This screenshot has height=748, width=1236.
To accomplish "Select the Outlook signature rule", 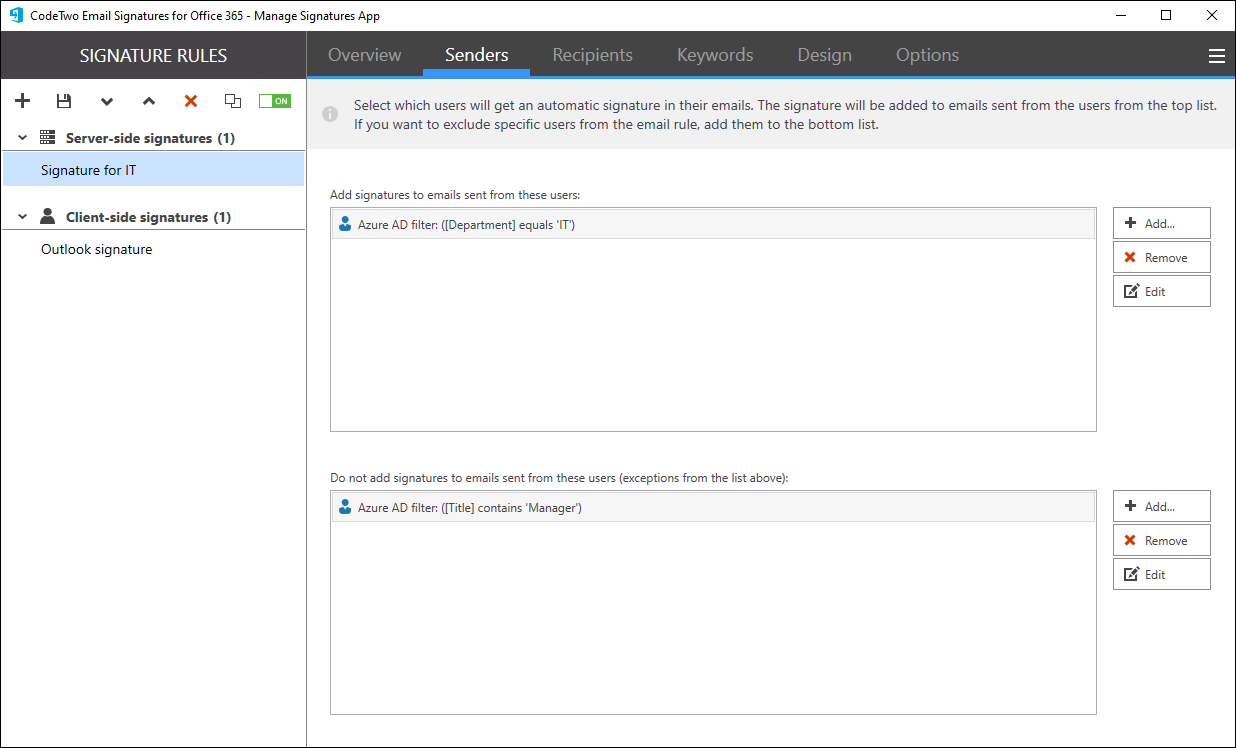I will [153, 249].
